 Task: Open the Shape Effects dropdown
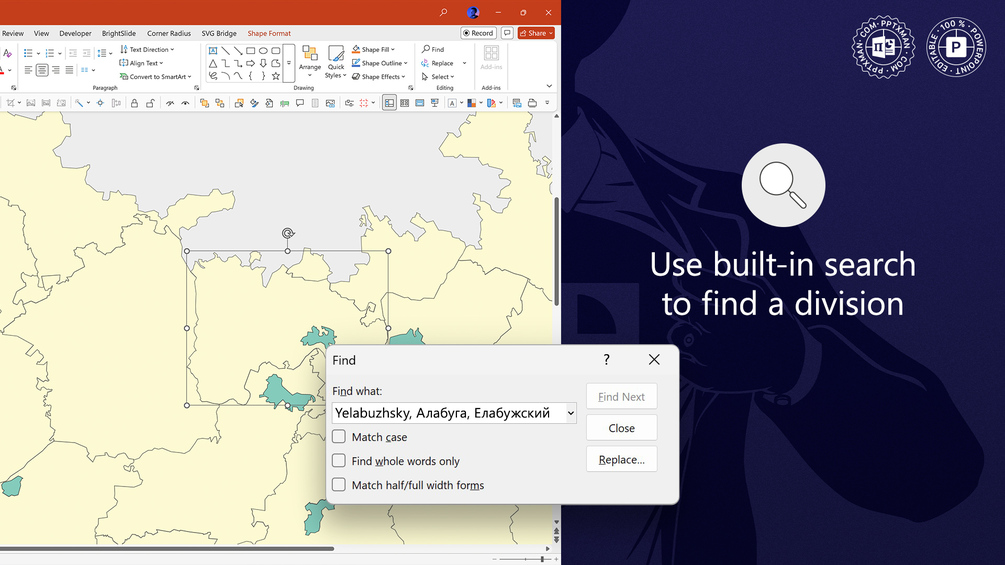(x=379, y=76)
